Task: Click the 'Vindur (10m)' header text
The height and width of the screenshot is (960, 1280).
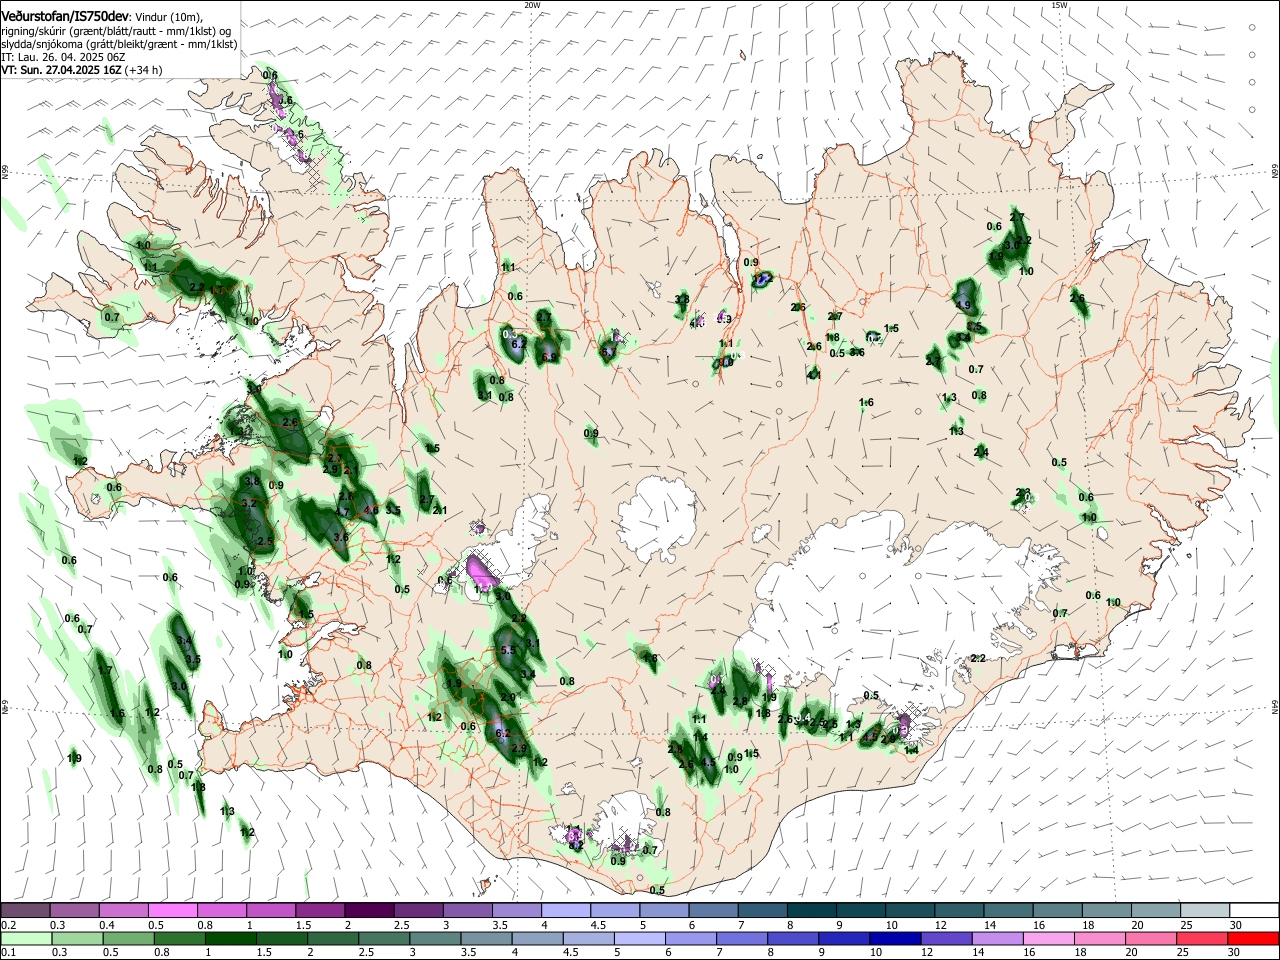Action: (168, 16)
